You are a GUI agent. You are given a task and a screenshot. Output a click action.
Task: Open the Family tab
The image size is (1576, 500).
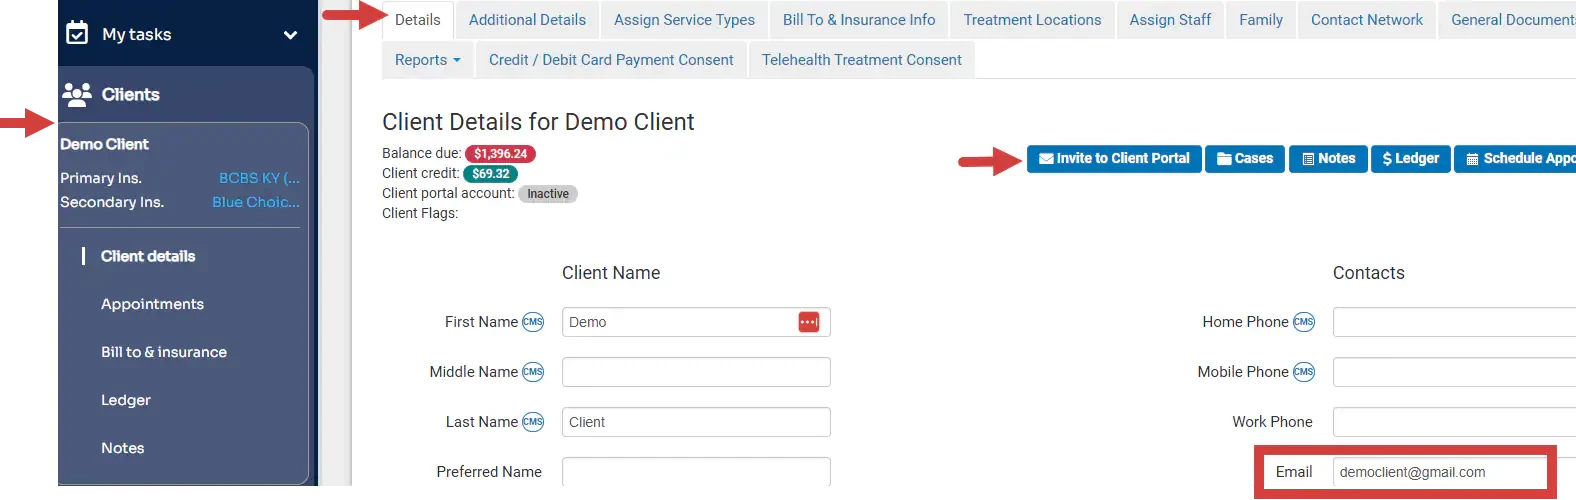tap(1261, 20)
